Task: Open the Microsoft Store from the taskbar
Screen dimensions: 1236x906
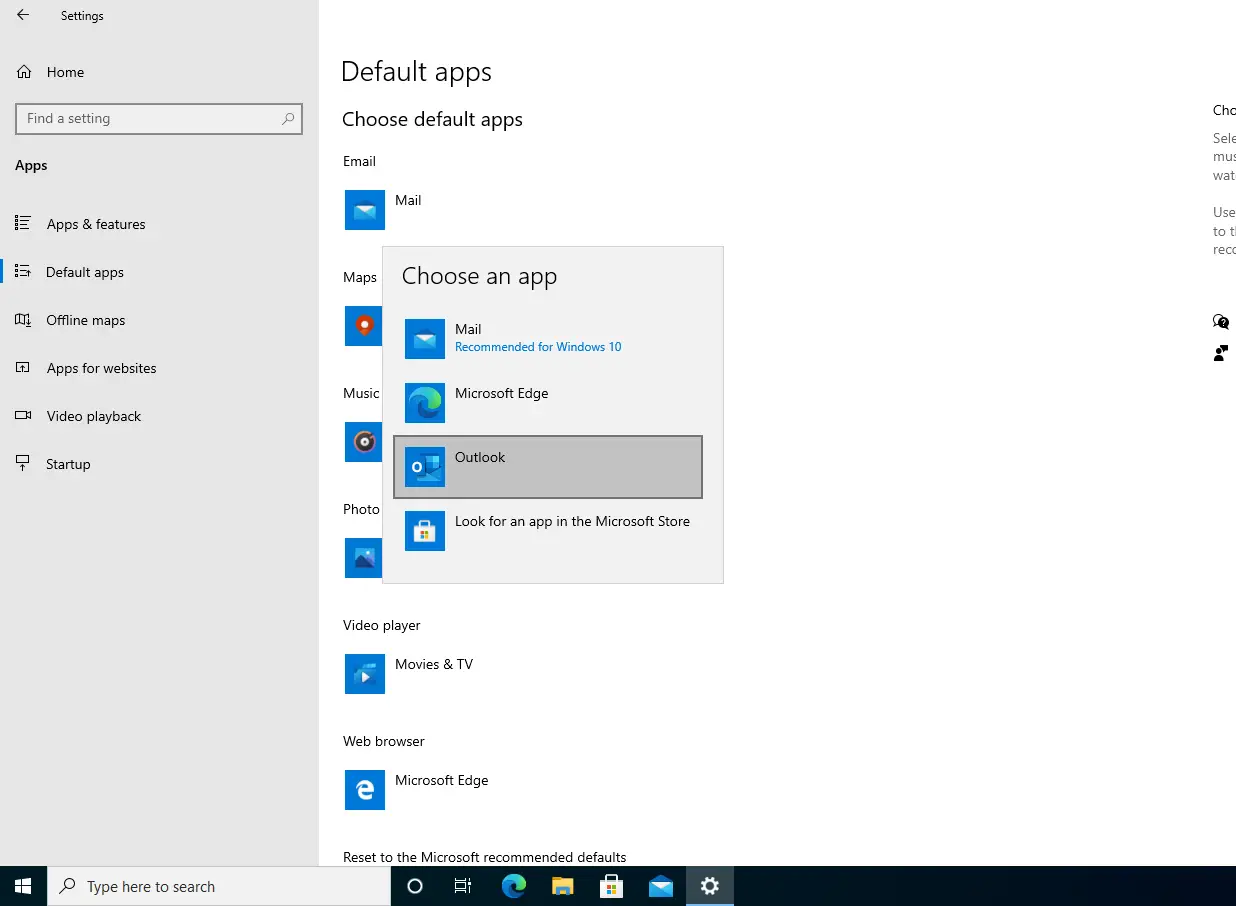Action: [611, 886]
